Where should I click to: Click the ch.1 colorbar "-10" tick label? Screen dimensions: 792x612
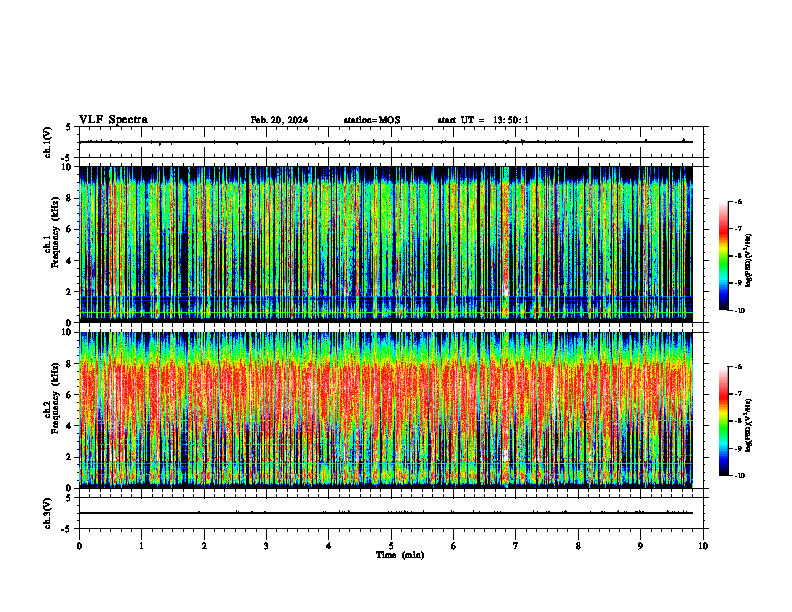coord(739,311)
